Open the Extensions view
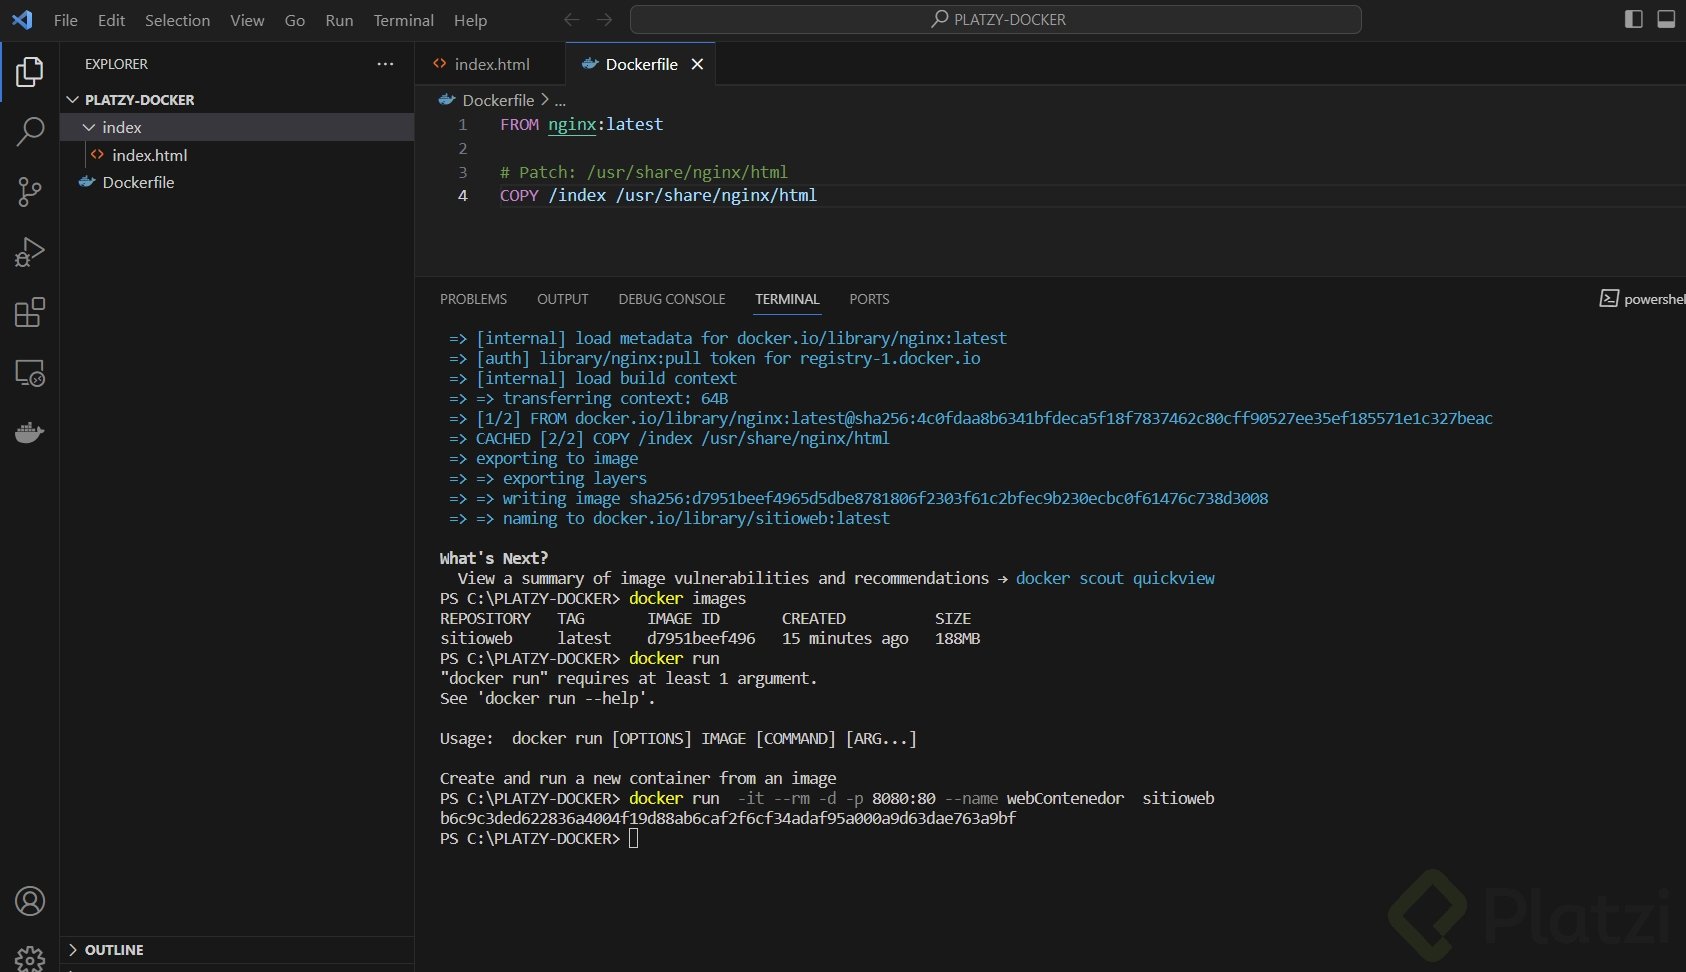1686x972 pixels. pos(30,313)
